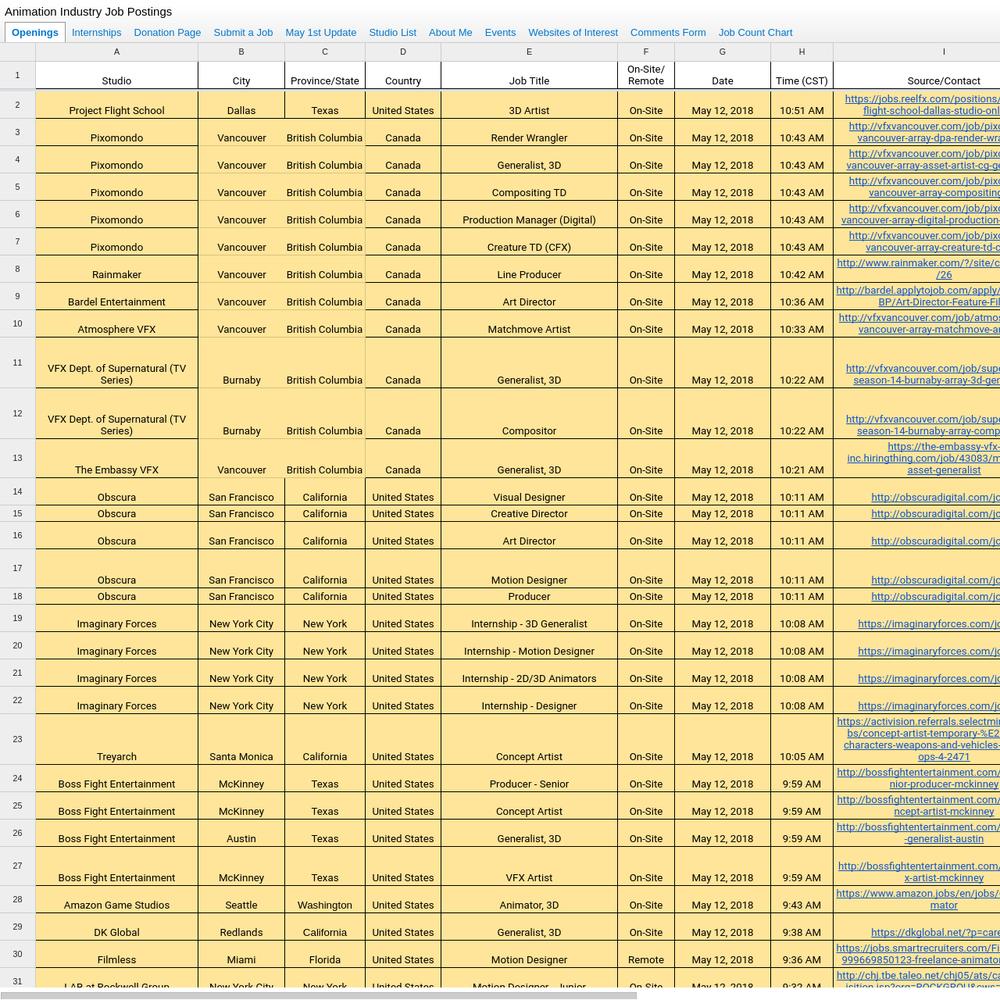Image resolution: width=1000 pixels, height=1000 pixels.
Task: Click the Job Title header cell
Action: pyautogui.click(x=529, y=75)
